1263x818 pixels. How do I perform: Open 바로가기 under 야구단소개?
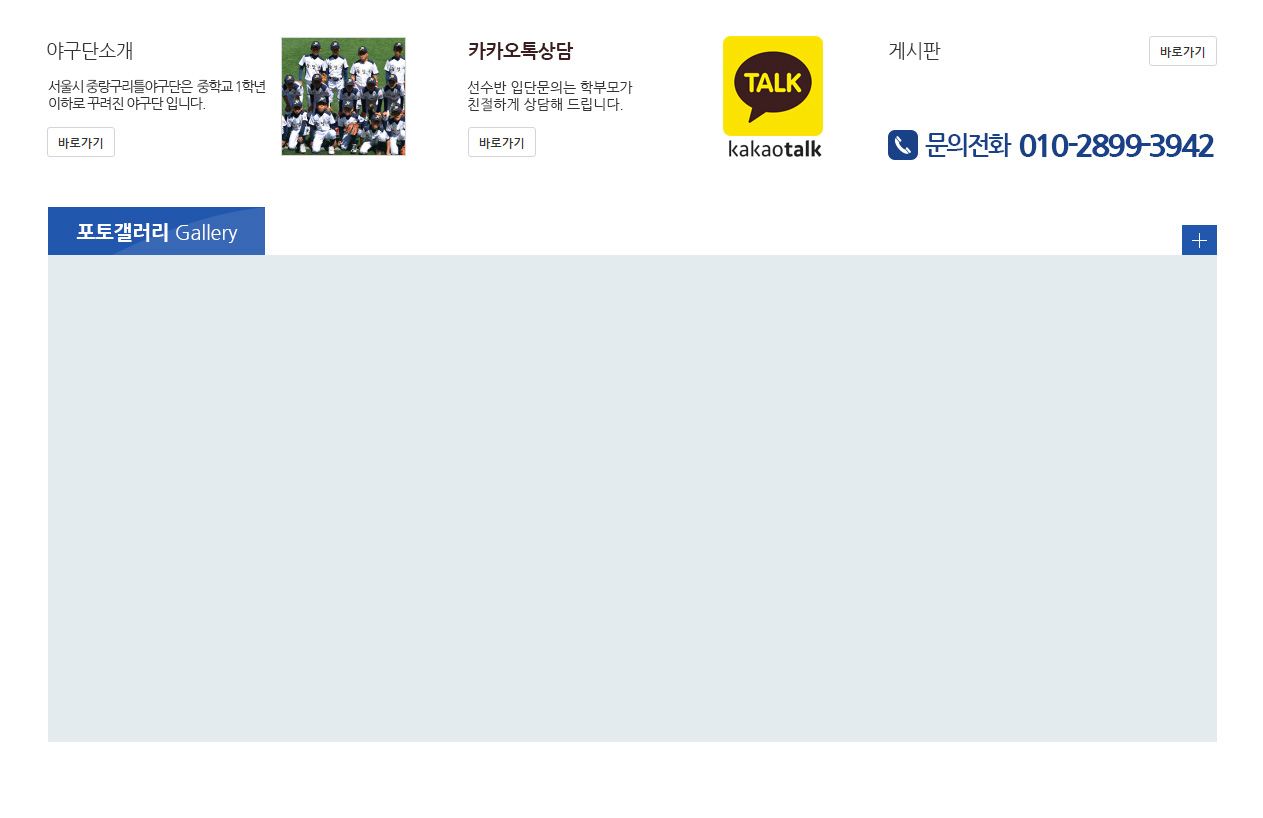click(81, 142)
